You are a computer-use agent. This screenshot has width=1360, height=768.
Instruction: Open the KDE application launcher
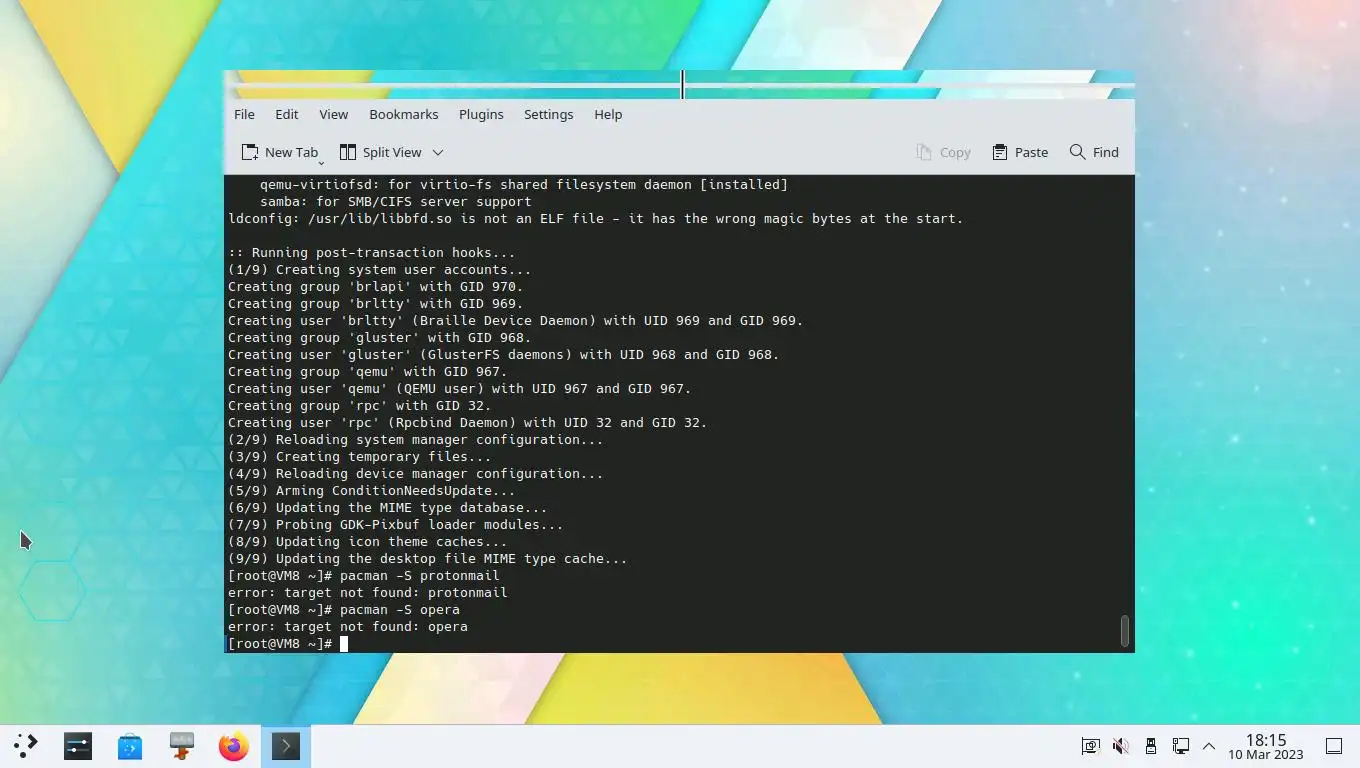[26, 746]
